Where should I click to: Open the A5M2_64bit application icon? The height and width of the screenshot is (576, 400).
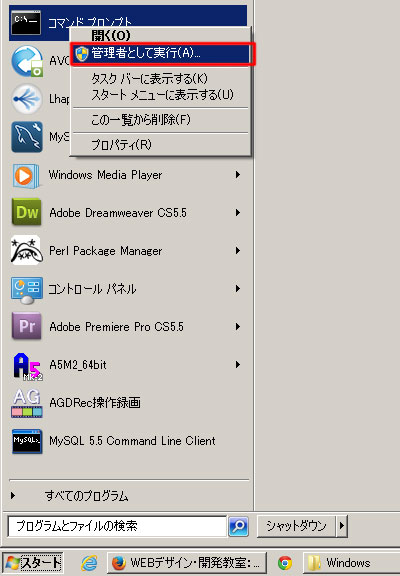tap(27, 366)
